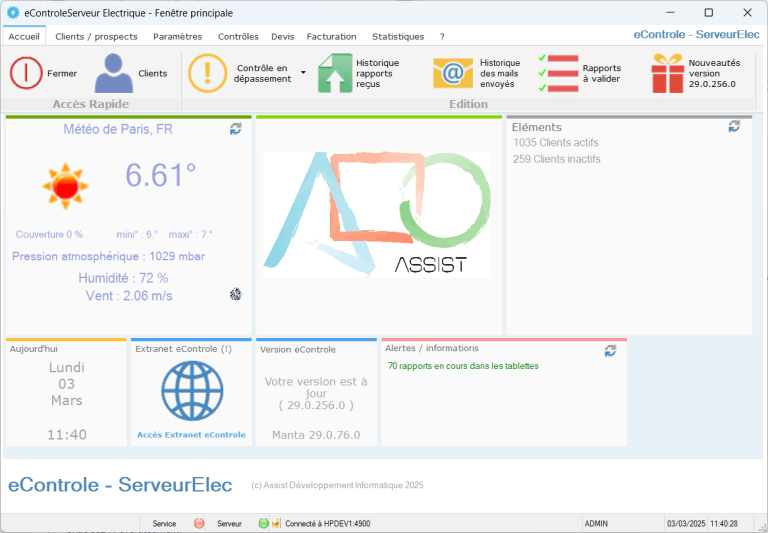Open the green Historique rapports reçus icon
The width and height of the screenshot is (768, 533).
coord(335,73)
